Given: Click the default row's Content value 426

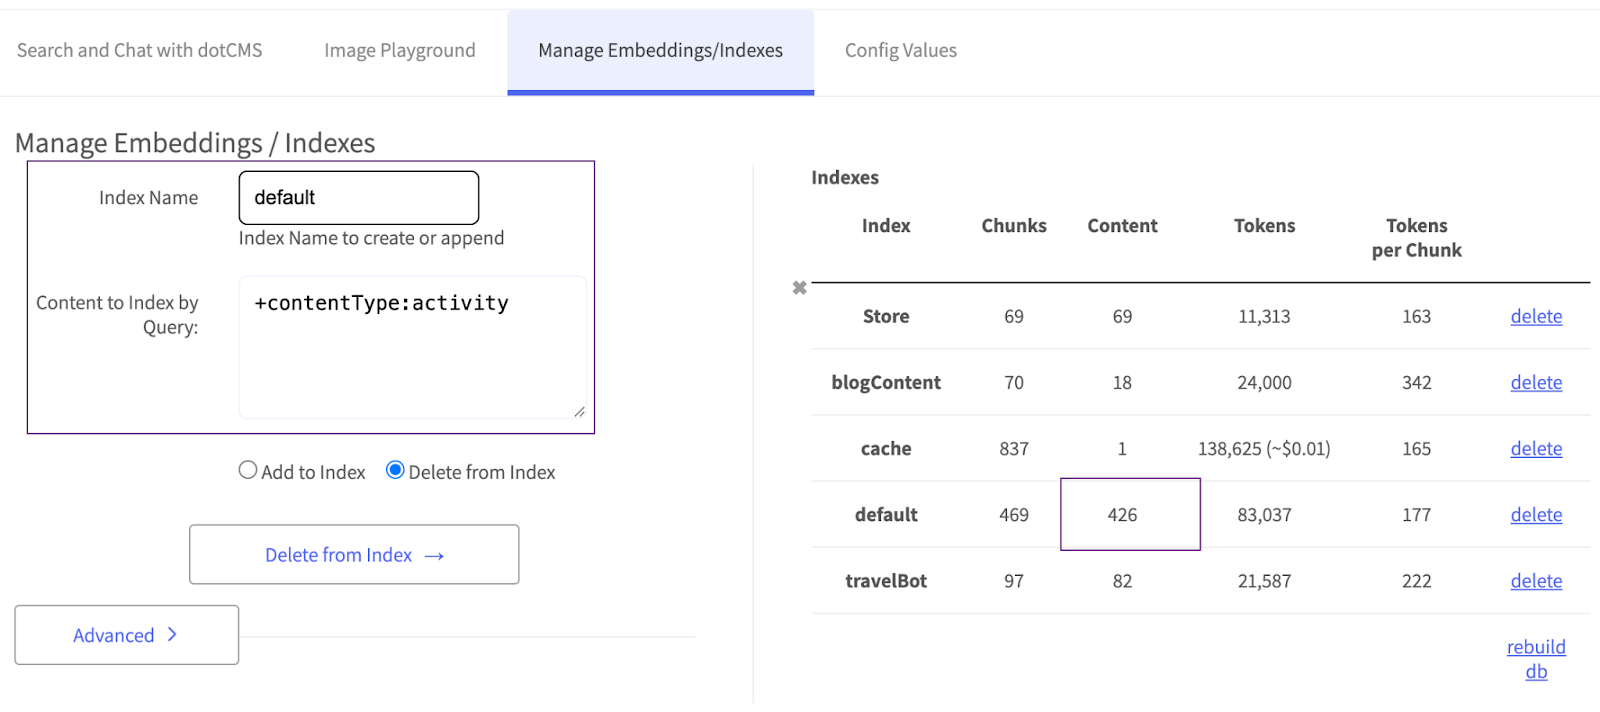Looking at the screenshot, I should (1122, 515).
